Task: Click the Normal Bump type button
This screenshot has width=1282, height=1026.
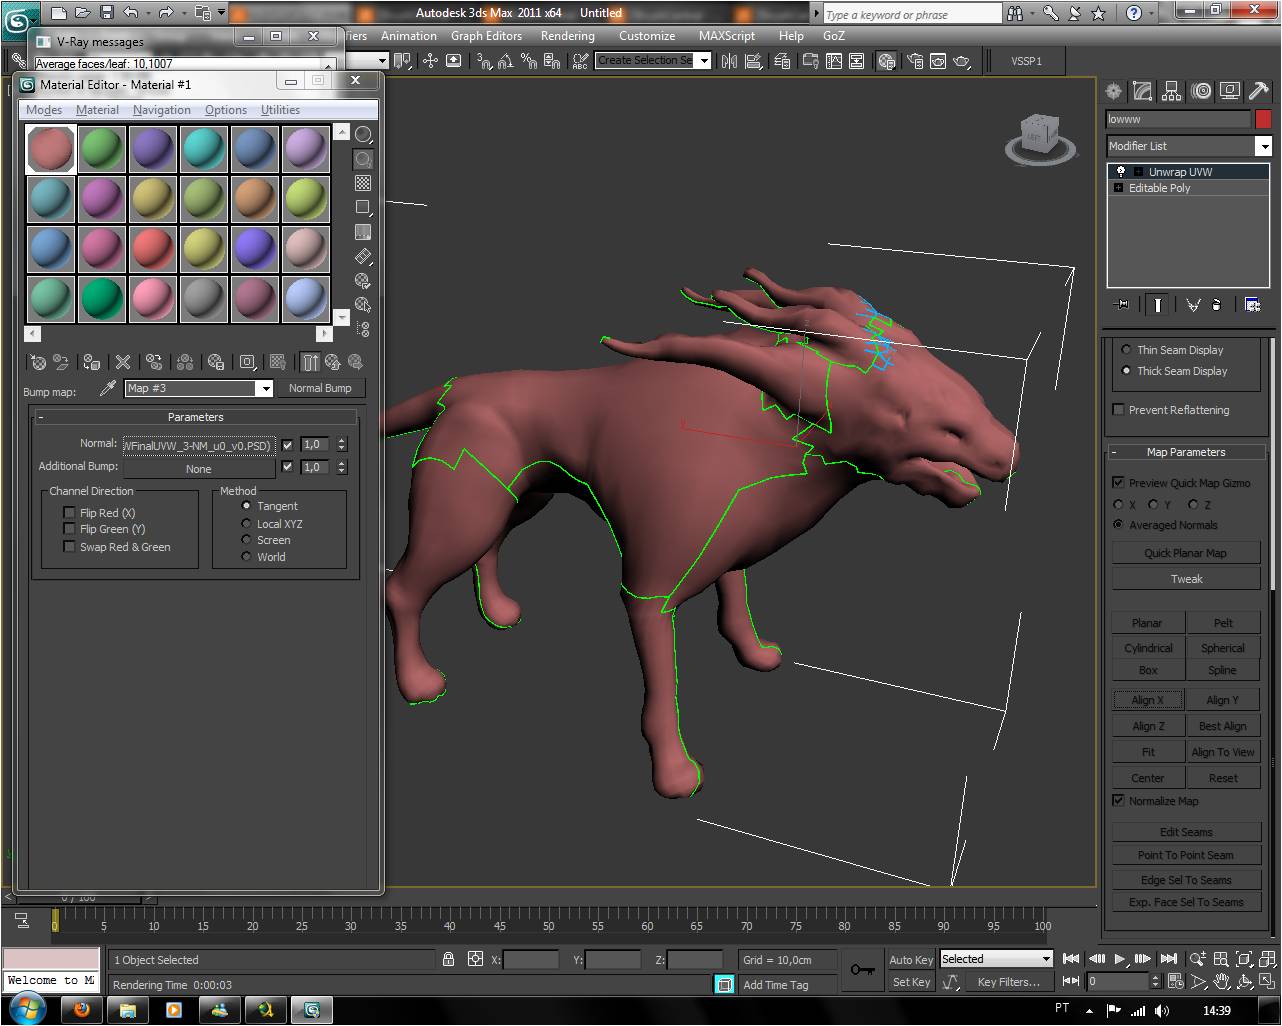Action: 320,388
